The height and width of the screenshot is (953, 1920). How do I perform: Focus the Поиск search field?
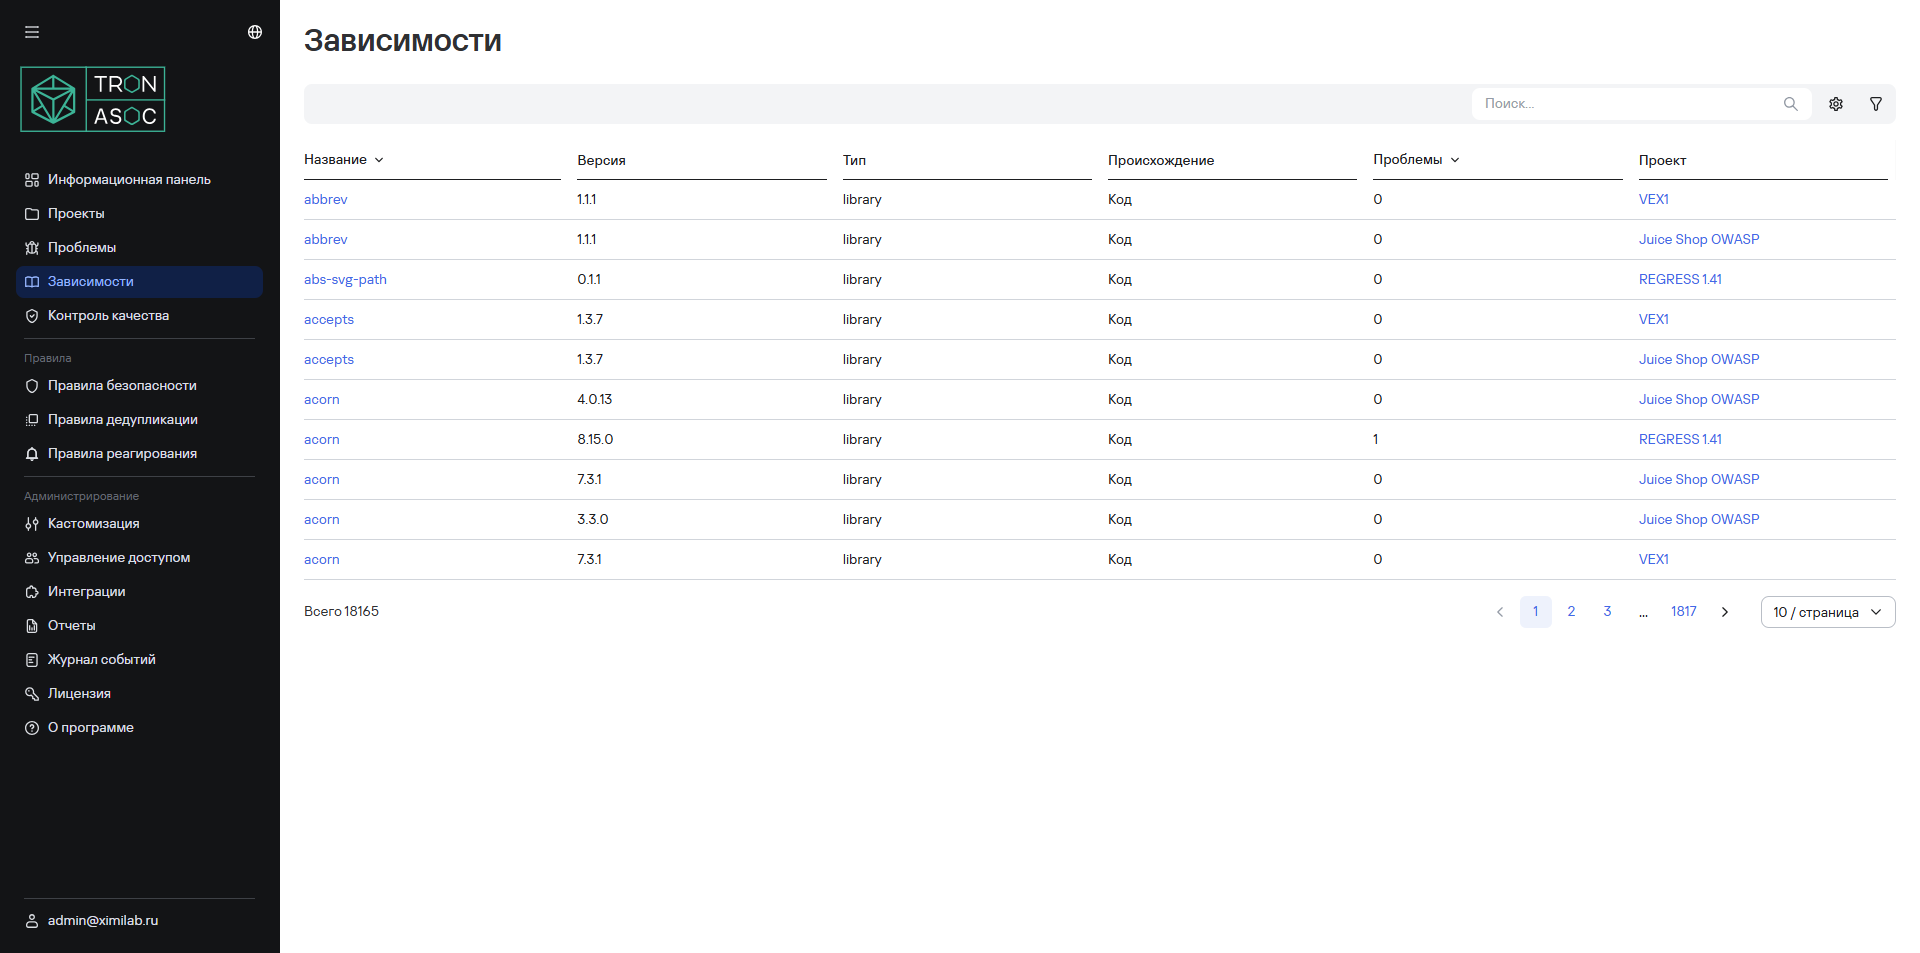click(x=1625, y=104)
